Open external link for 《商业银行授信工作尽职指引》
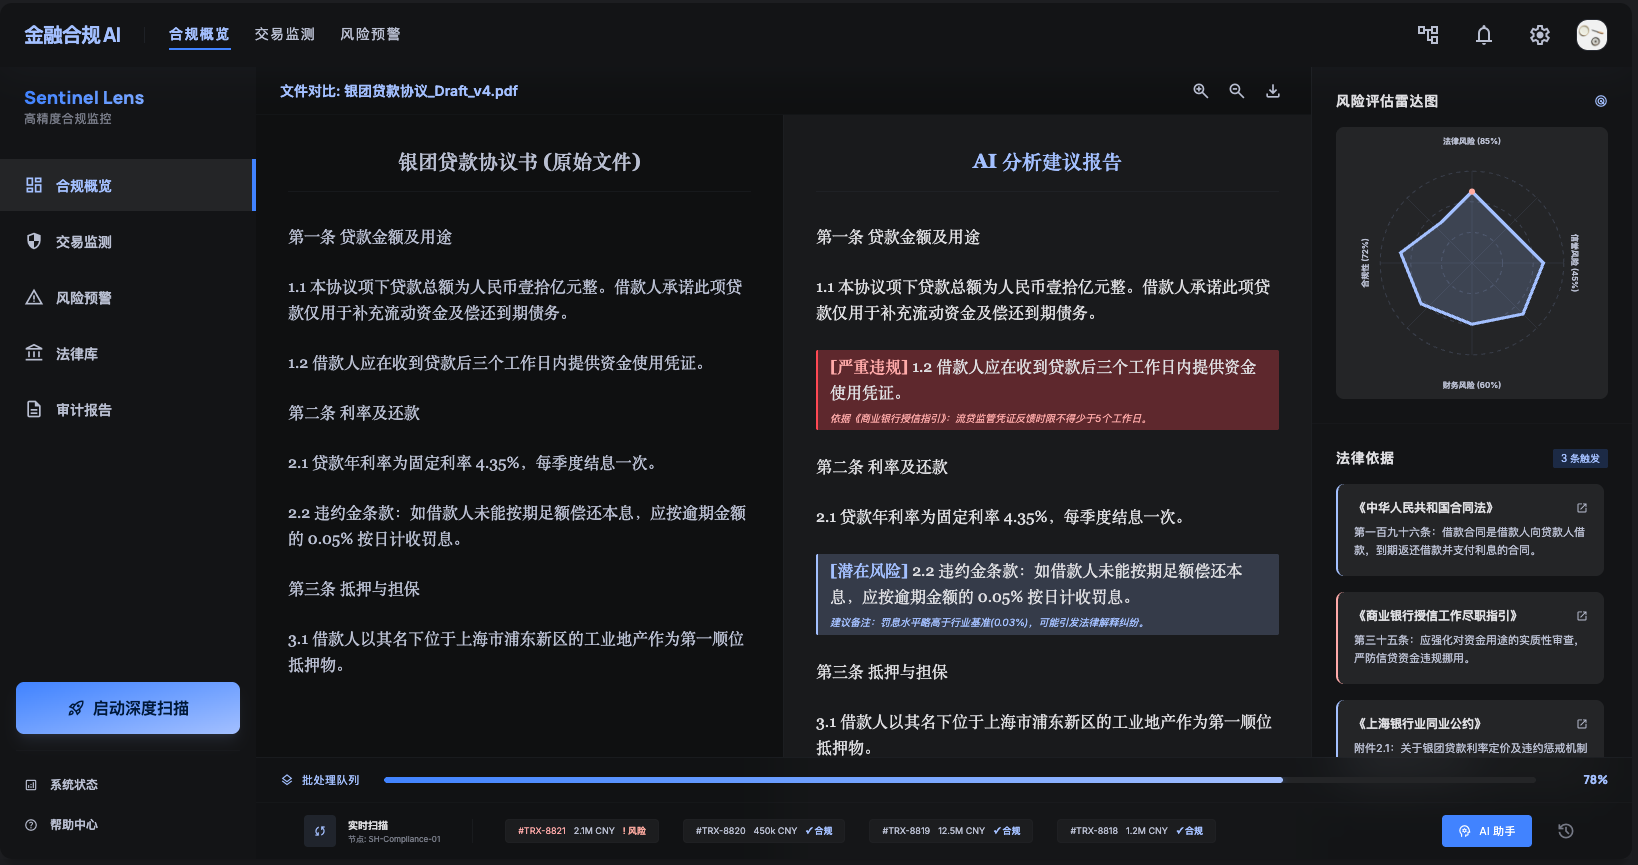Image resolution: width=1638 pixels, height=865 pixels. point(1582,616)
